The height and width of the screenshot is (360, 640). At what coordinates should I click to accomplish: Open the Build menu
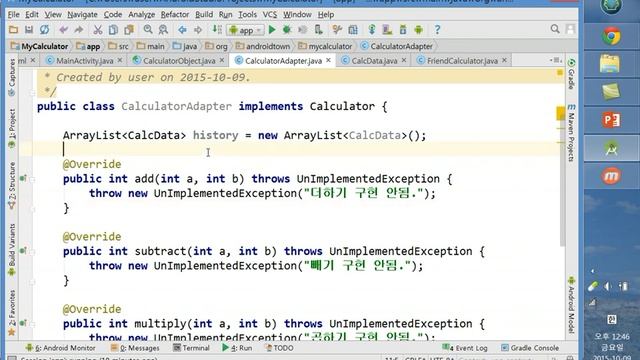coord(204,15)
